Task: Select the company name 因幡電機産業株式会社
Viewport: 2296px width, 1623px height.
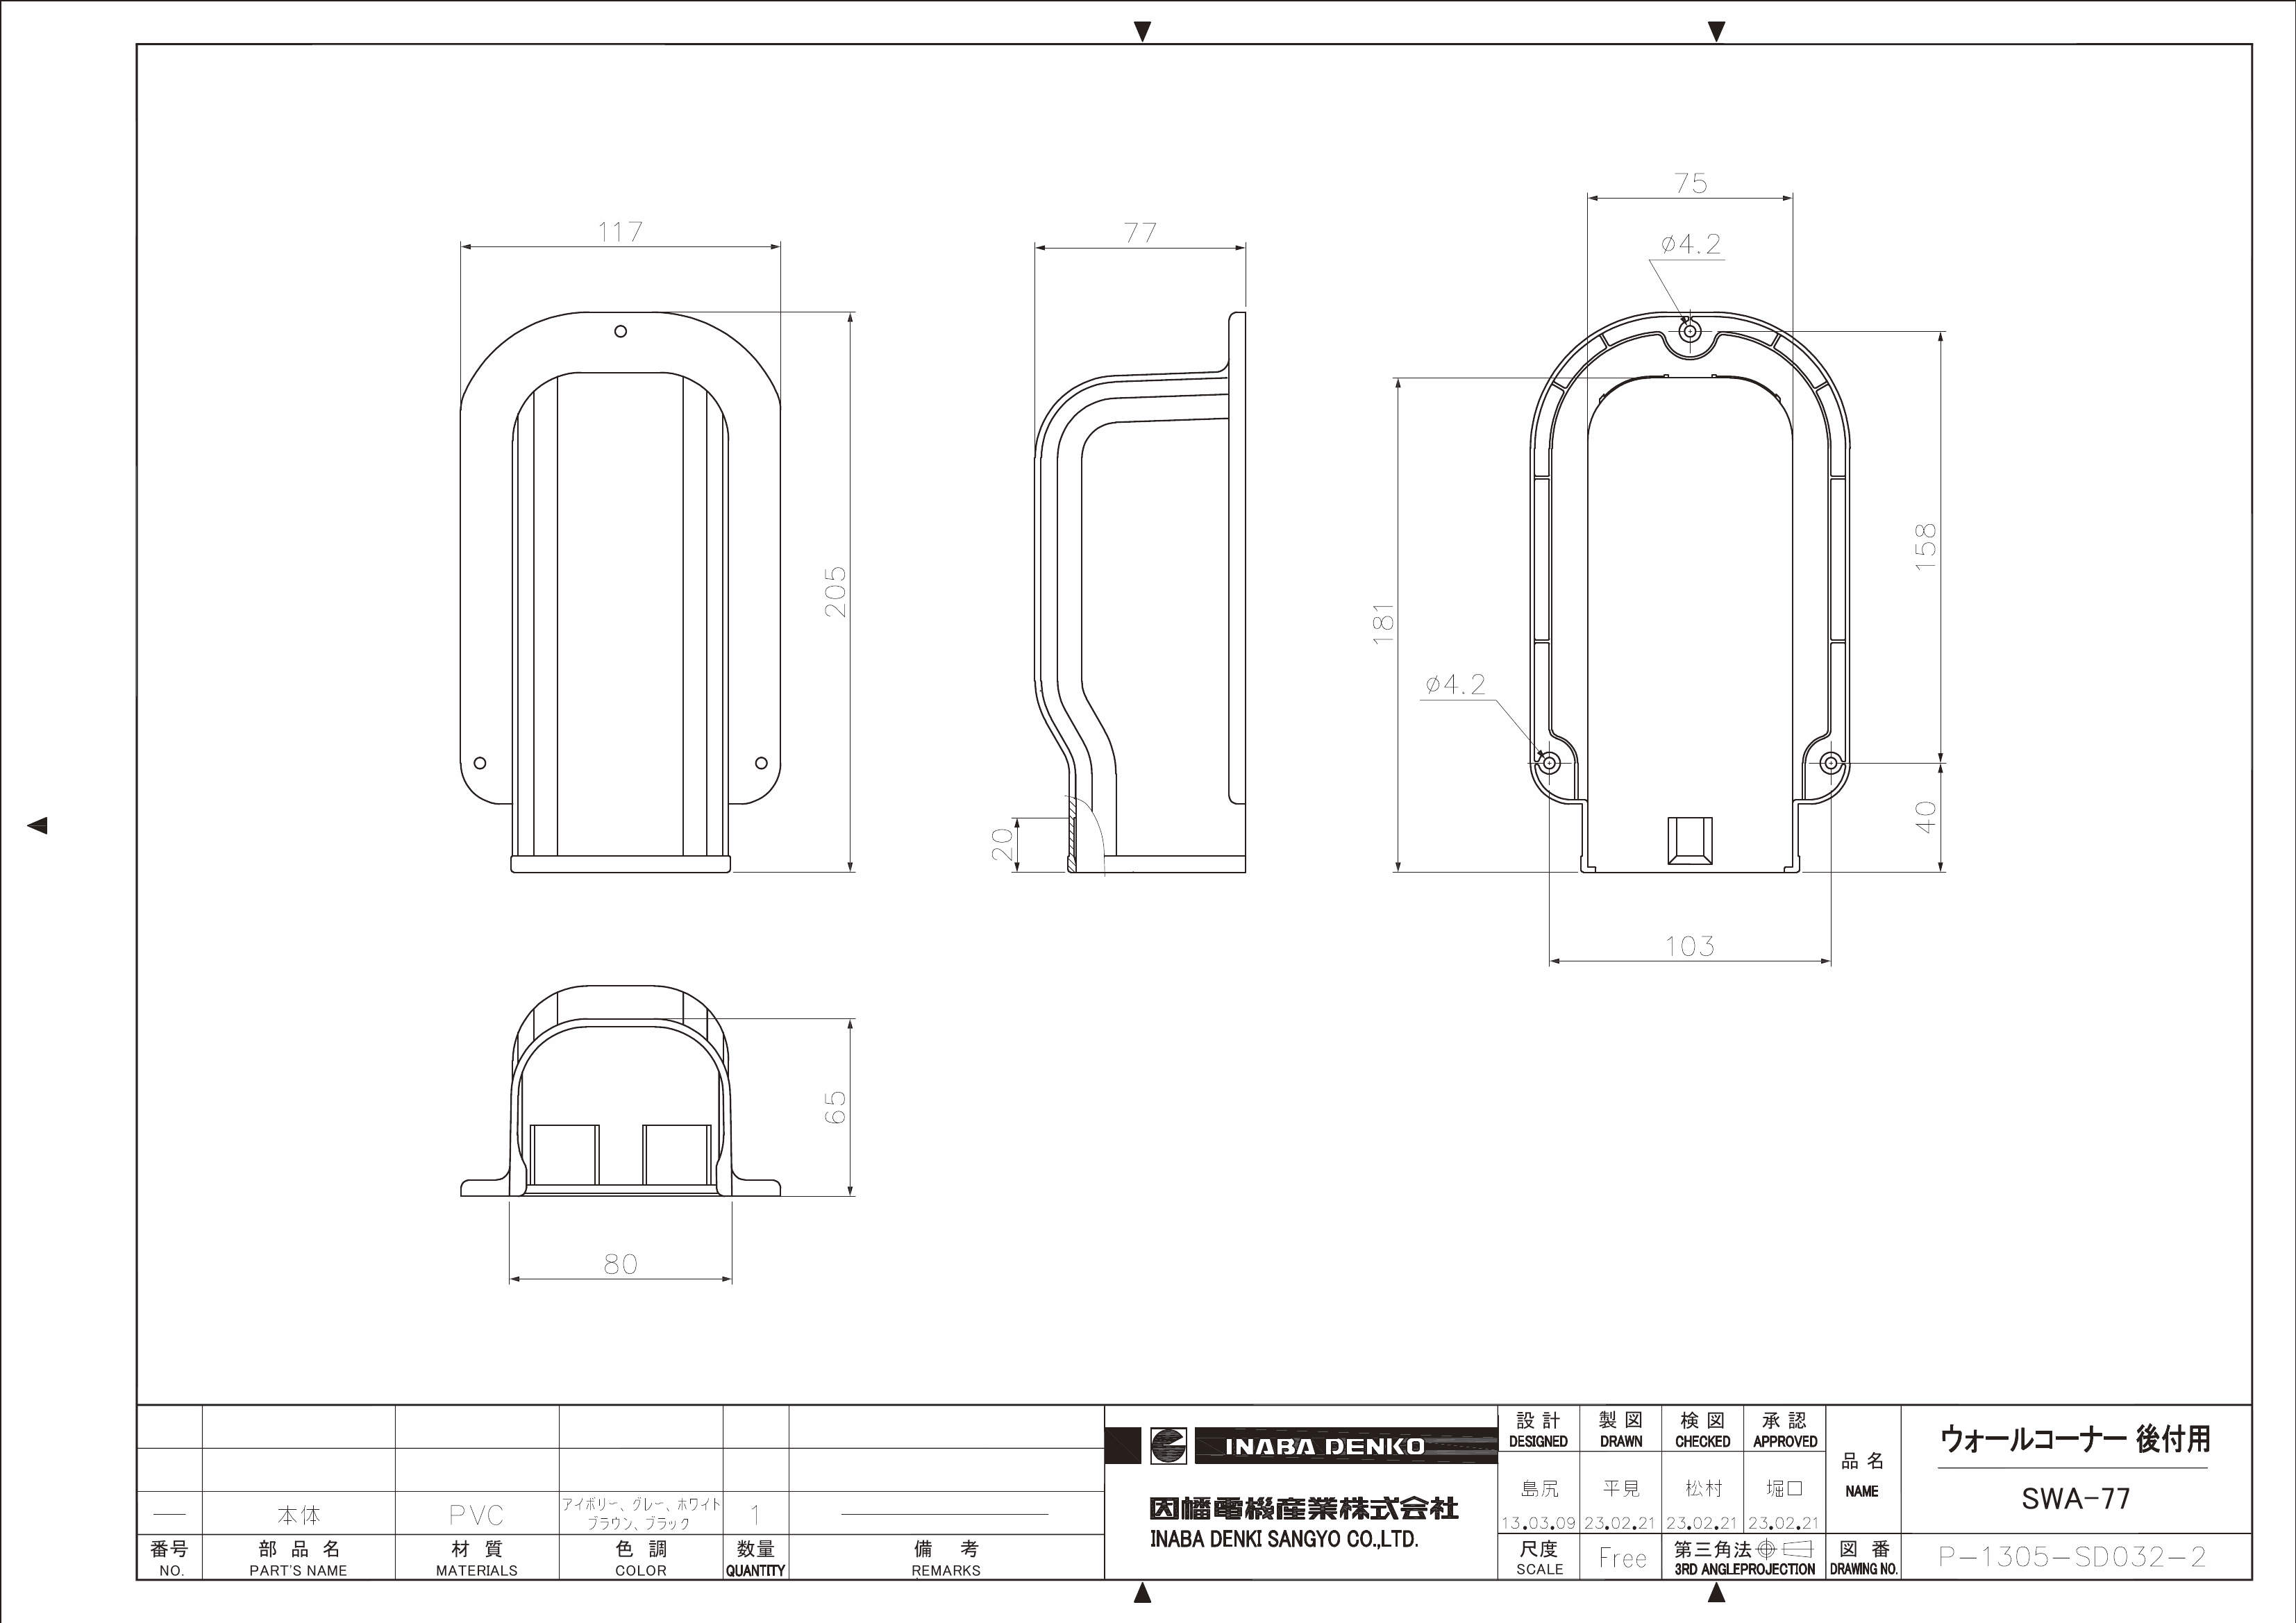Action: tap(1303, 1508)
